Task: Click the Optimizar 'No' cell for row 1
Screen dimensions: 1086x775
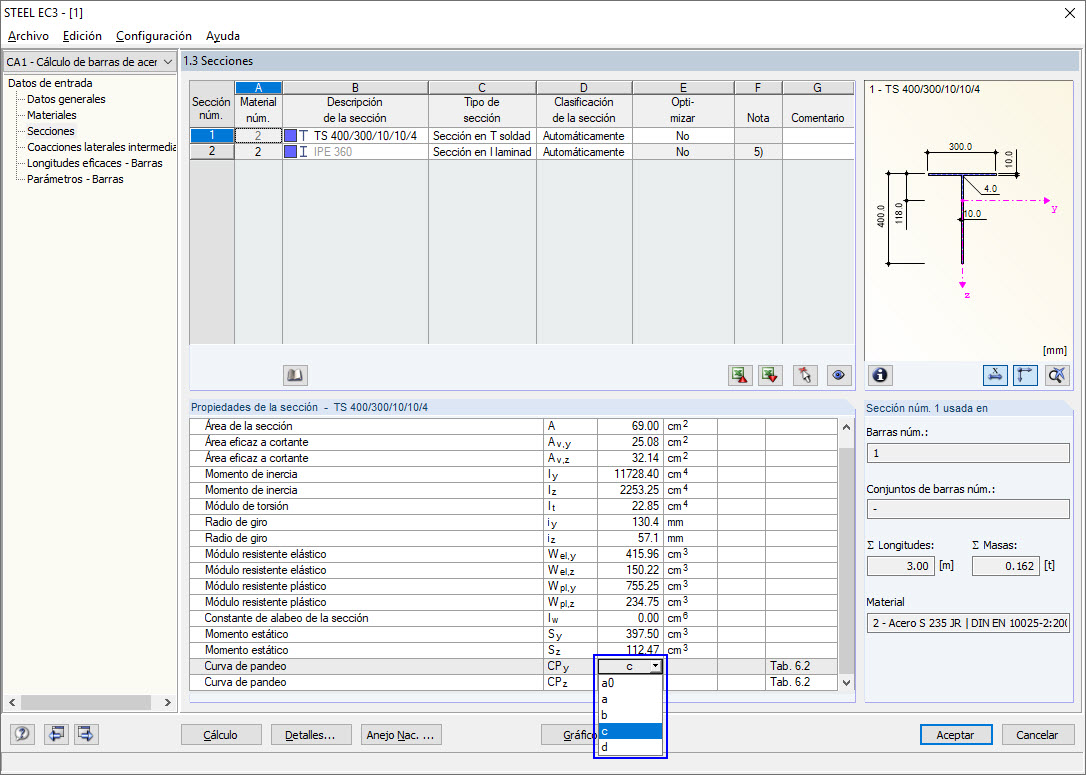Action: pyautogui.click(x=683, y=136)
